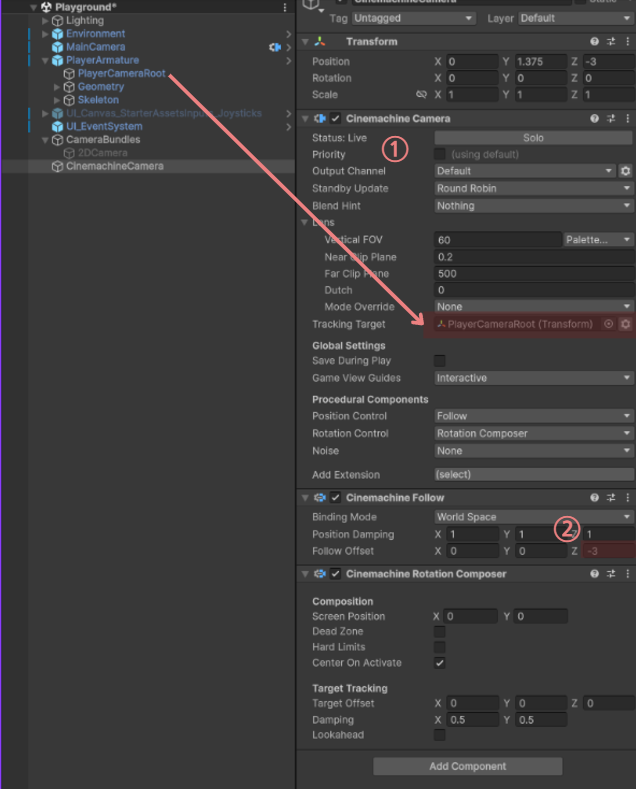Image resolution: width=636 pixels, height=789 pixels.
Task: Open Binding Mode World Space dropdown
Action: point(534,517)
